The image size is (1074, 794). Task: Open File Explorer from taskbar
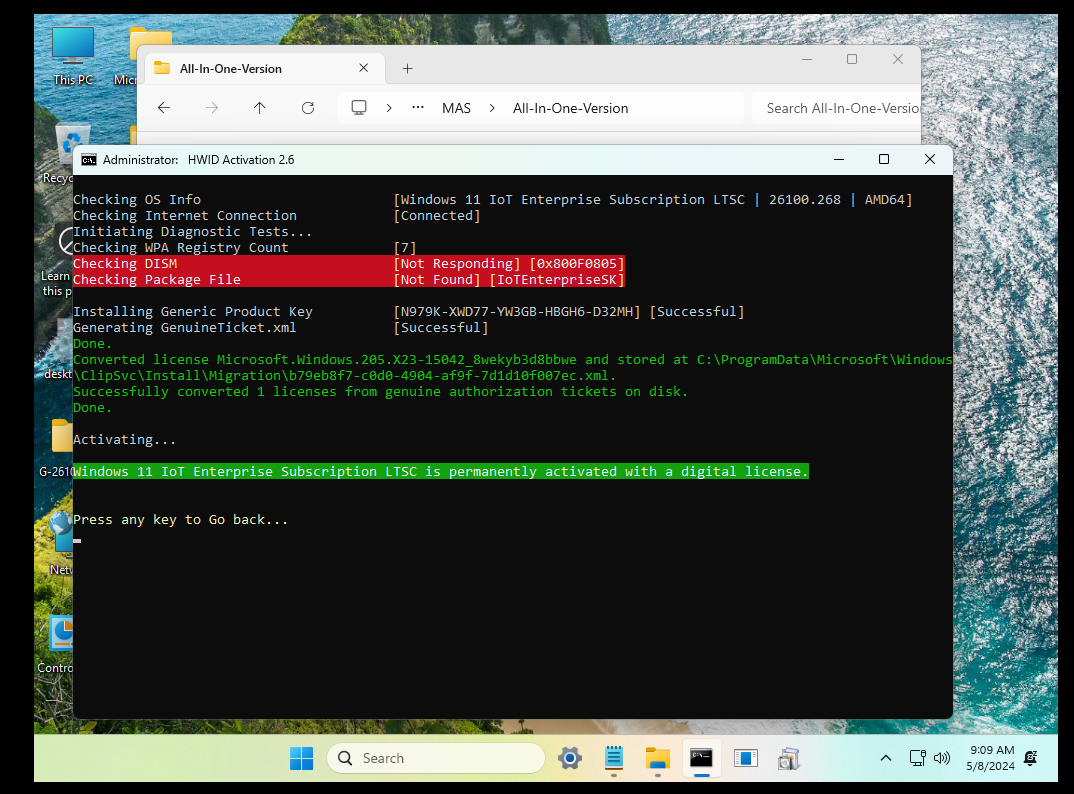coord(658,758)
